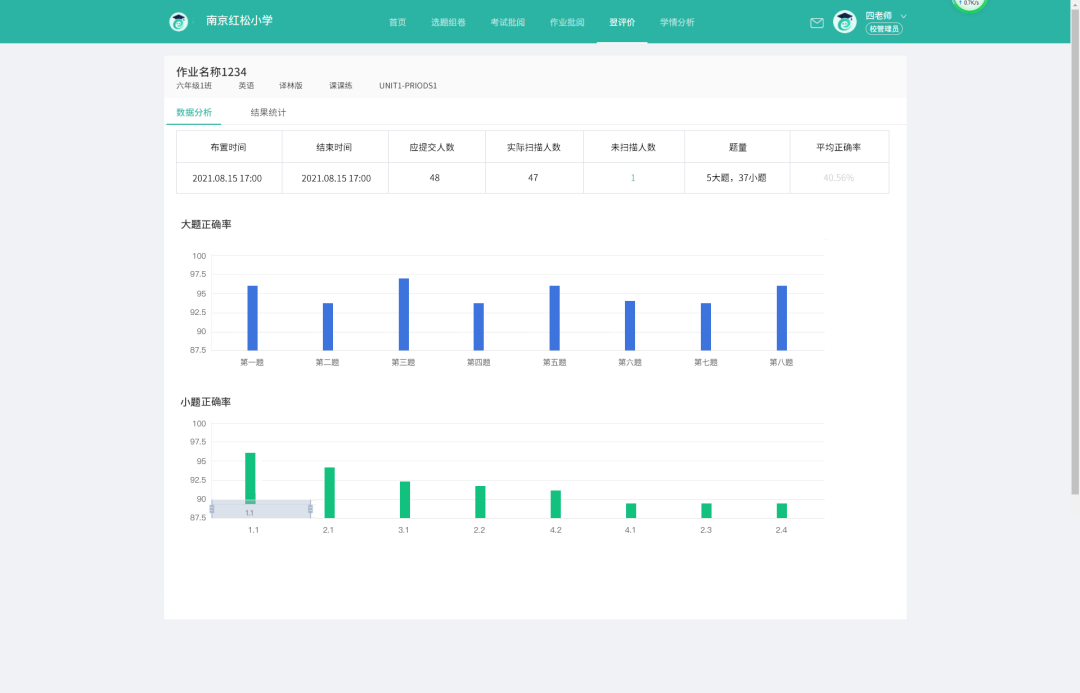Switch to 数据分析 tab
This screenshot has height=693, width=1080.
pos(194,112)
